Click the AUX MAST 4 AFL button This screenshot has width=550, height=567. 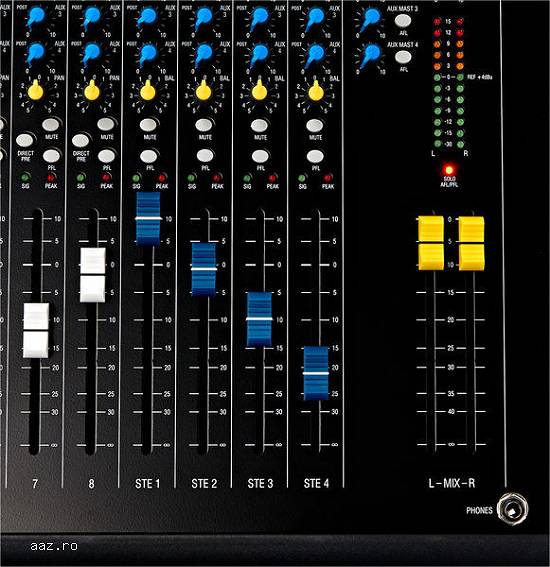click(x=403, y=57)
